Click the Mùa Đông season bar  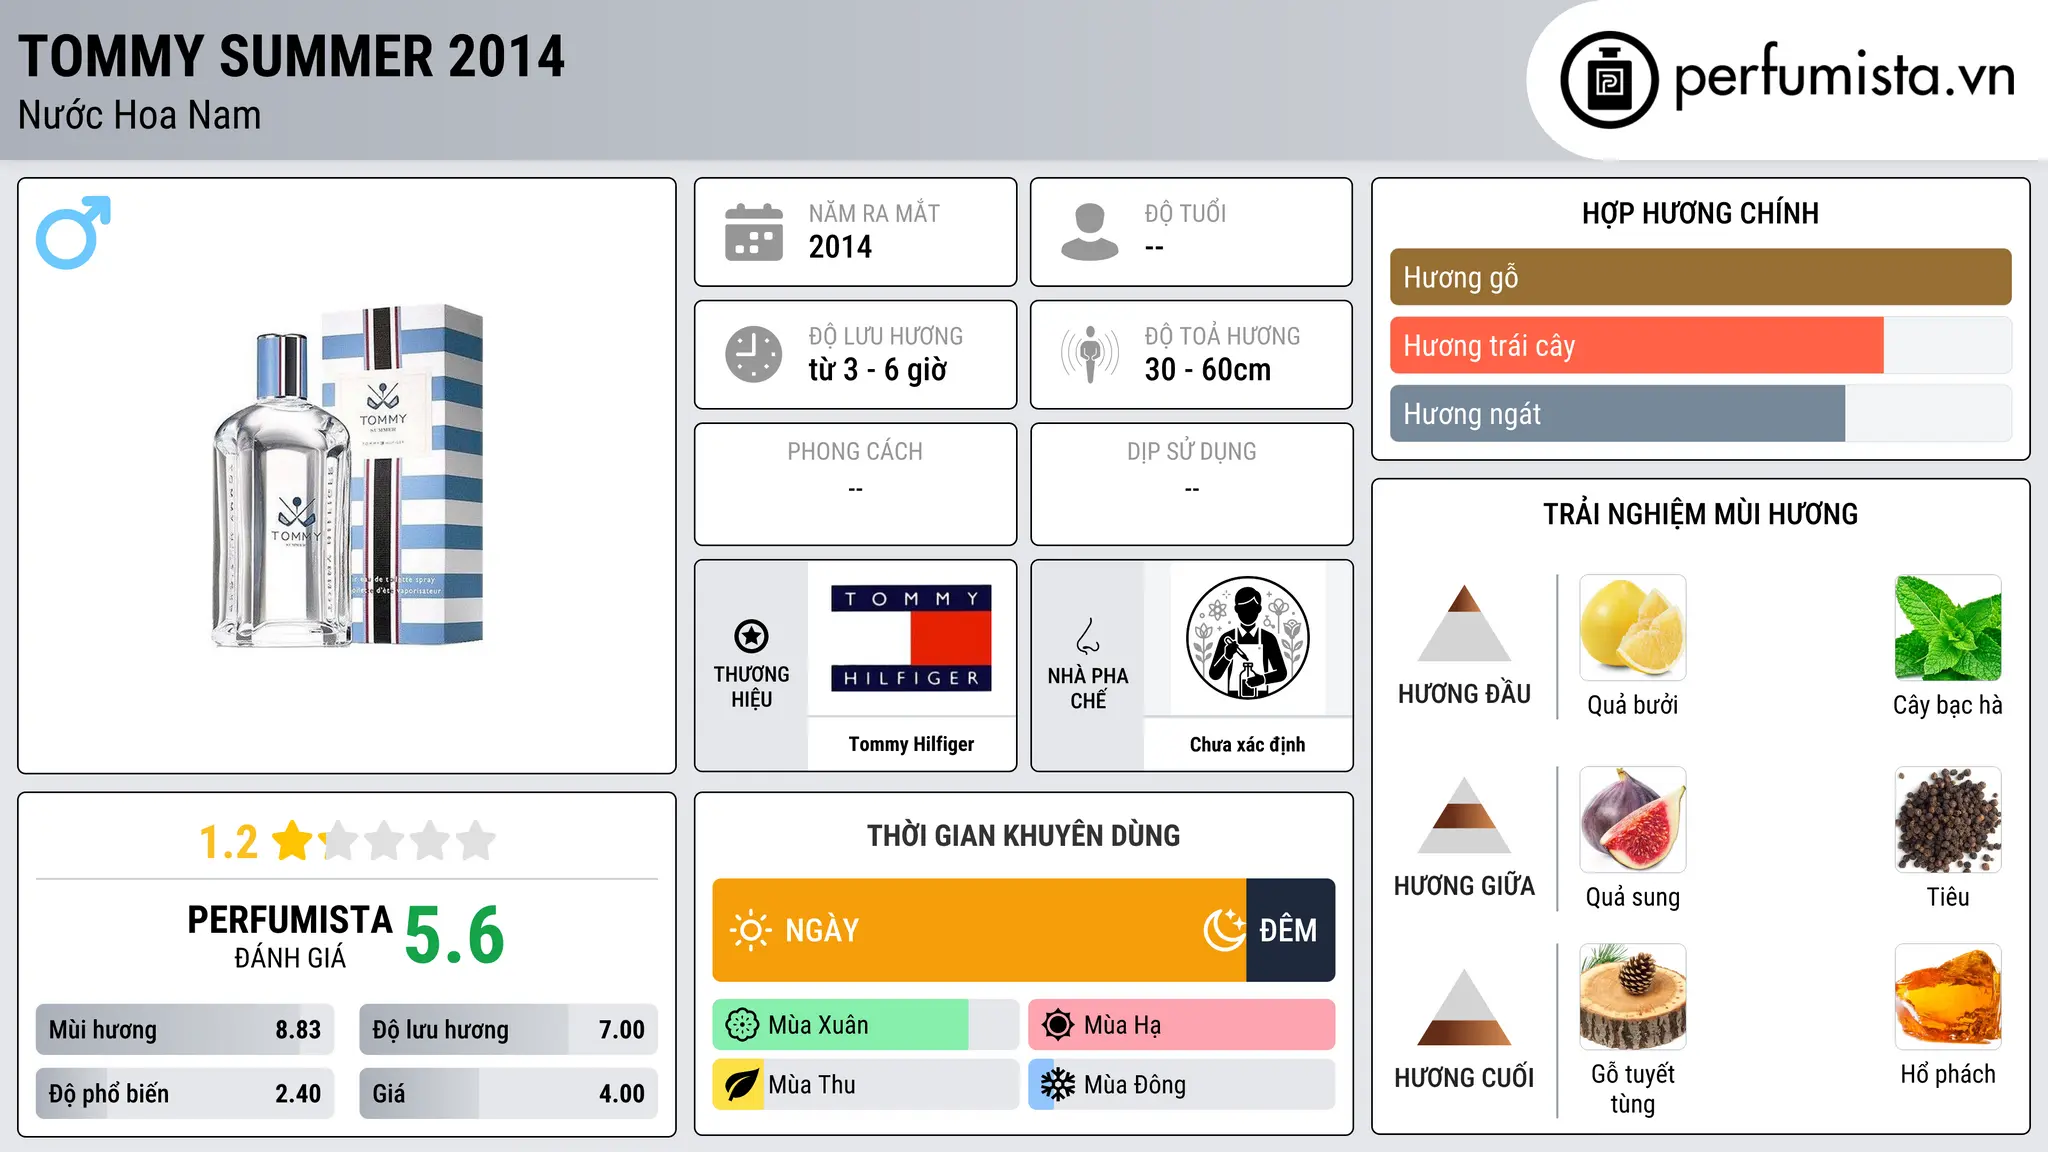(1181, 1085)
